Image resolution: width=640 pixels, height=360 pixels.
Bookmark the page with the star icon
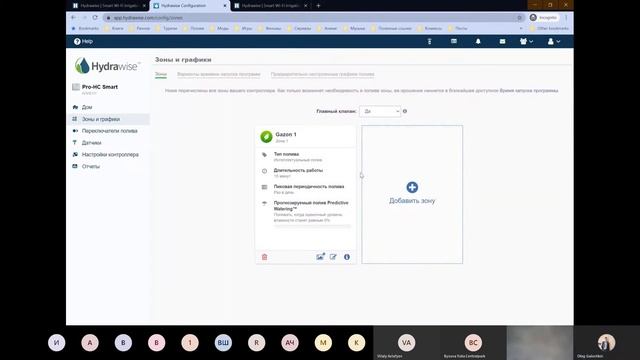coord(520,18)
